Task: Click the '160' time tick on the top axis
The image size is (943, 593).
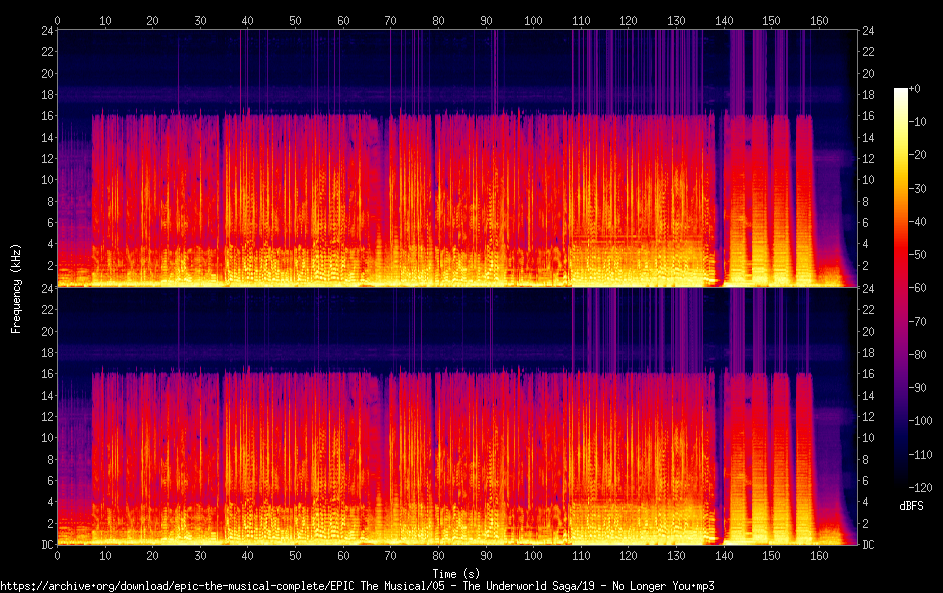Action: [819, 20]
